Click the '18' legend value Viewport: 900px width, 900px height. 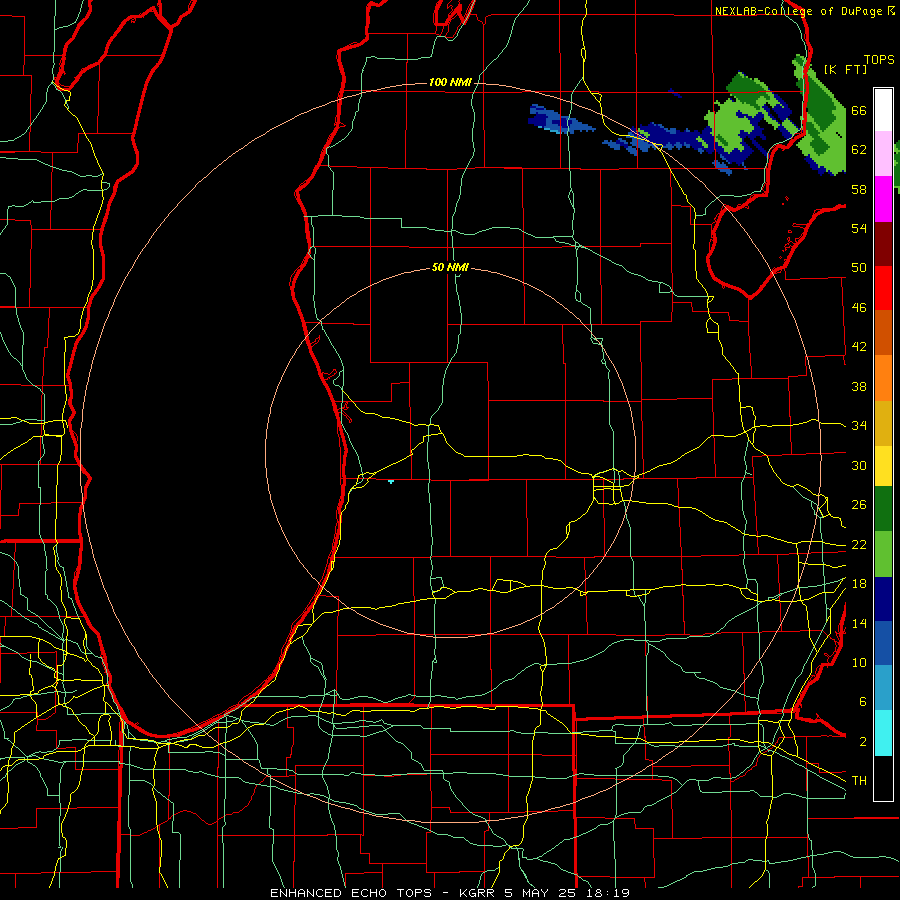pyautogui.click(x=859, y=584)
